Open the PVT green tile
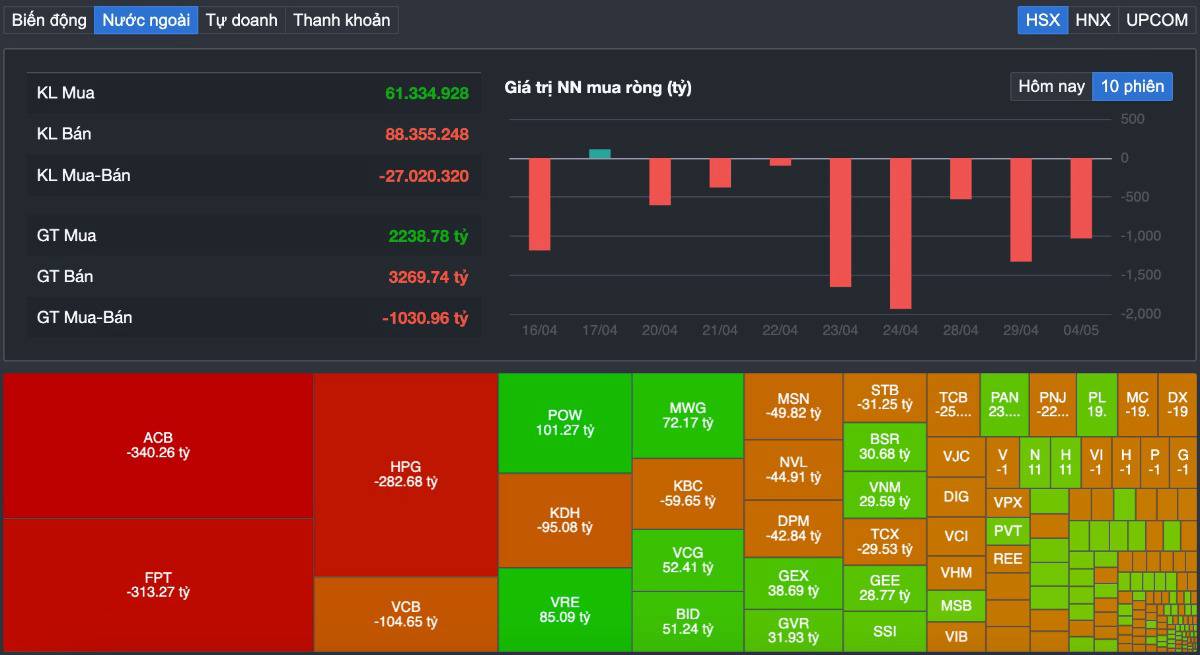The height and width of the screenshot is (655, 1200). point(1008,531)
